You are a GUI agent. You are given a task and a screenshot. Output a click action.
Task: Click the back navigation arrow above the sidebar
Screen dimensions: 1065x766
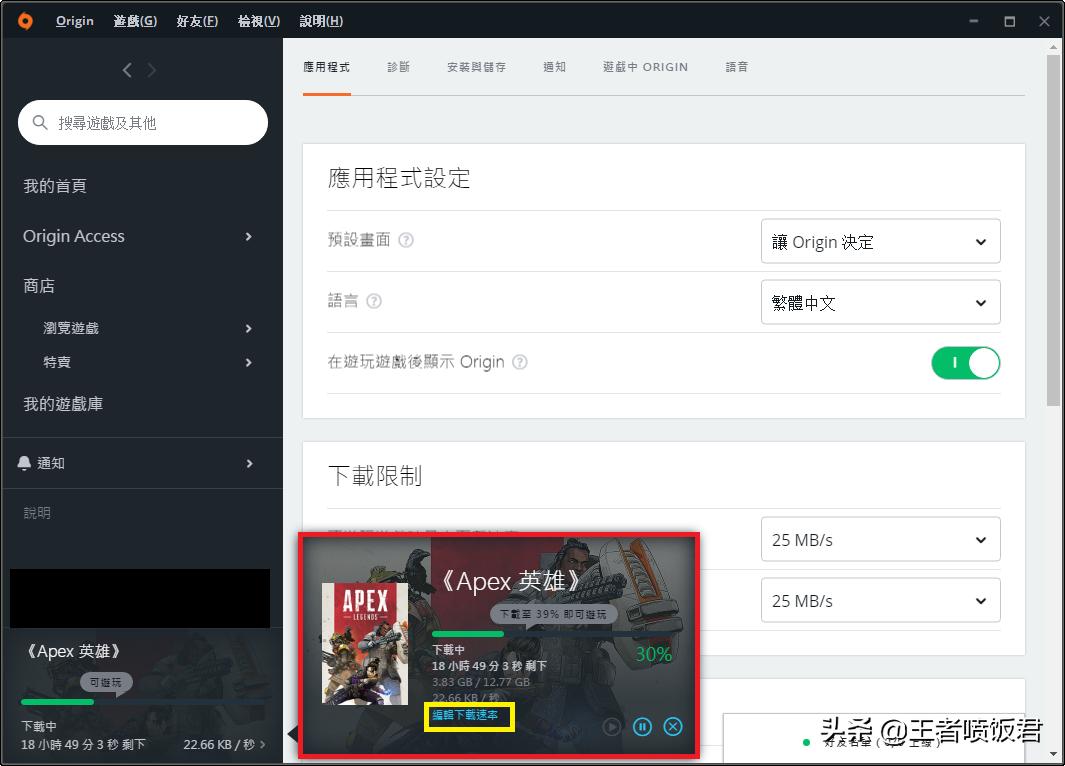click(x=127, y=70)
